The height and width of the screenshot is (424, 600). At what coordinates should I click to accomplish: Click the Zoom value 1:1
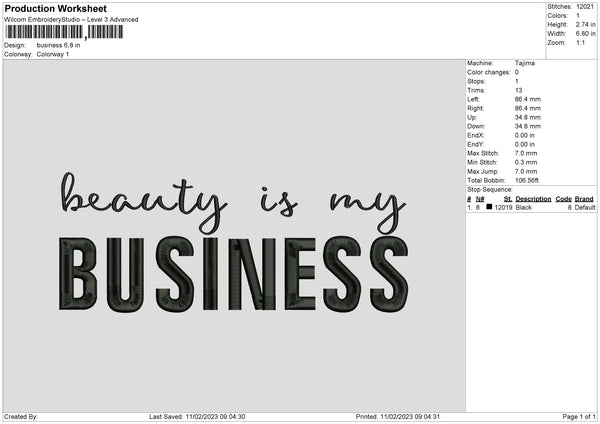coord(580,42)
